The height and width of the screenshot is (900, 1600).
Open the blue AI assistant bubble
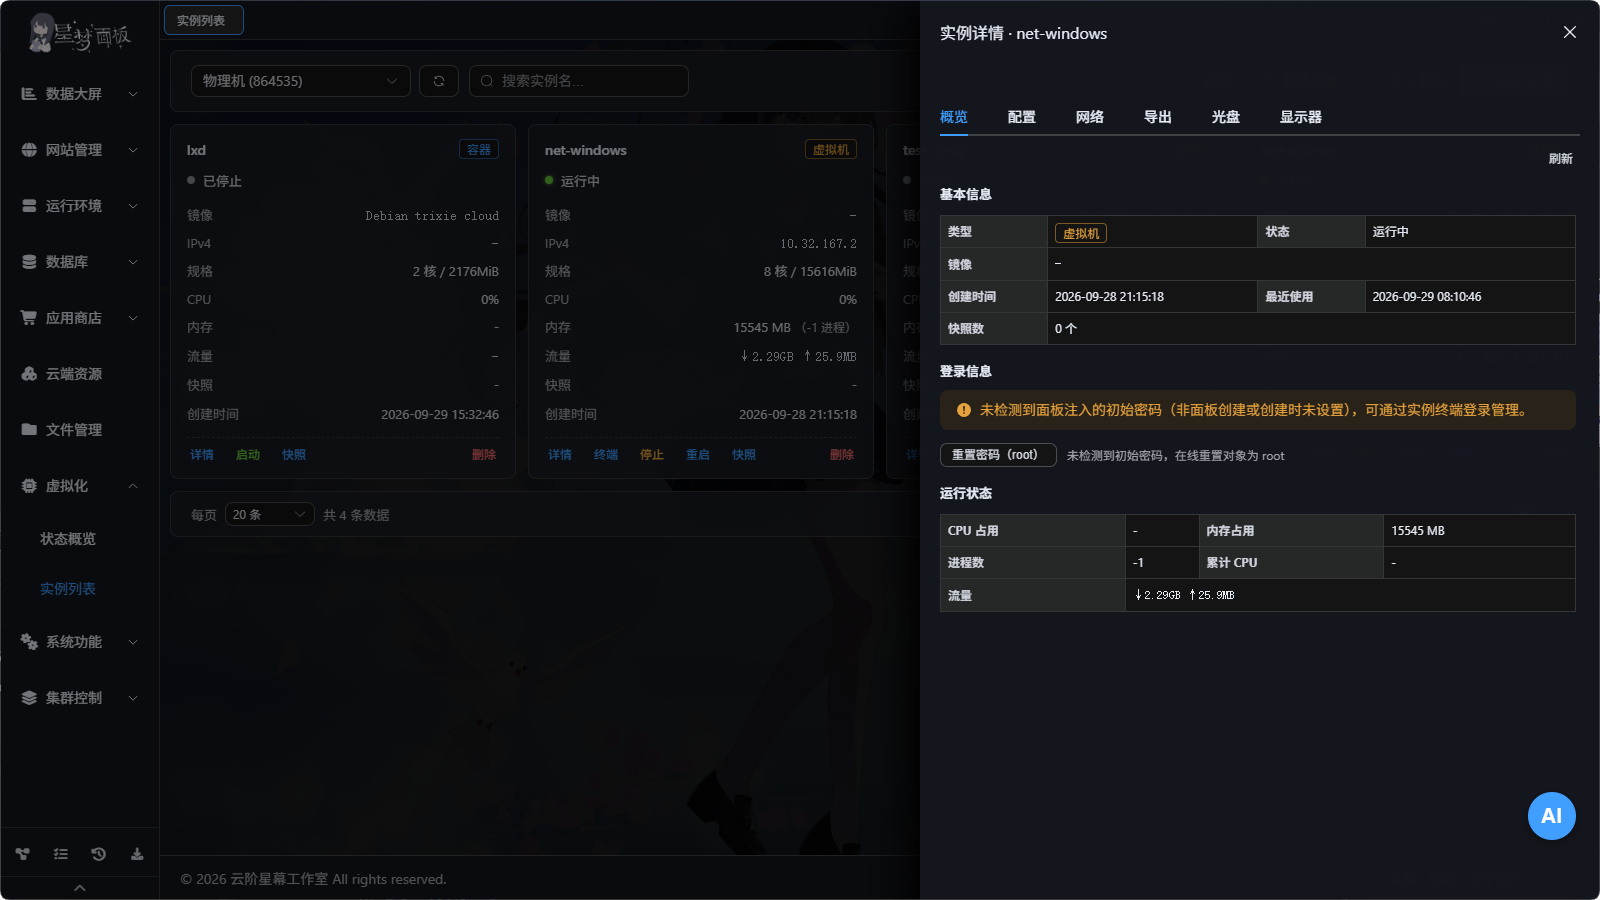coord(1551,816)
